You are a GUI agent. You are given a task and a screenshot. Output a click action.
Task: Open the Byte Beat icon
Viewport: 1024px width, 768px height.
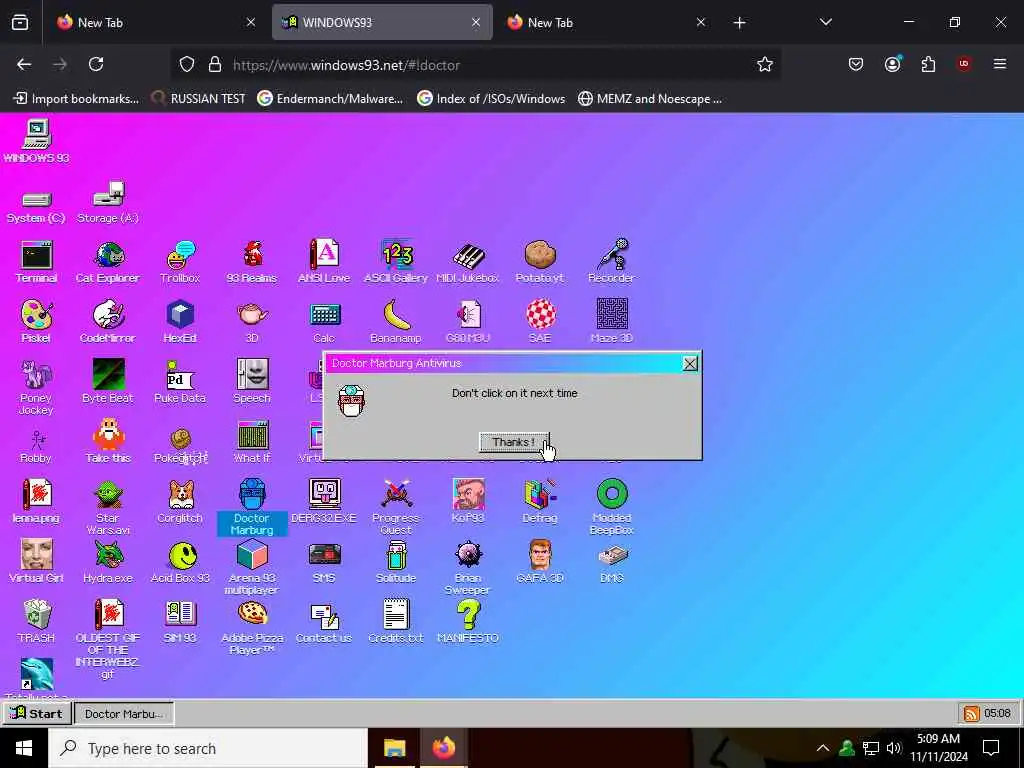tap(108, 382)
